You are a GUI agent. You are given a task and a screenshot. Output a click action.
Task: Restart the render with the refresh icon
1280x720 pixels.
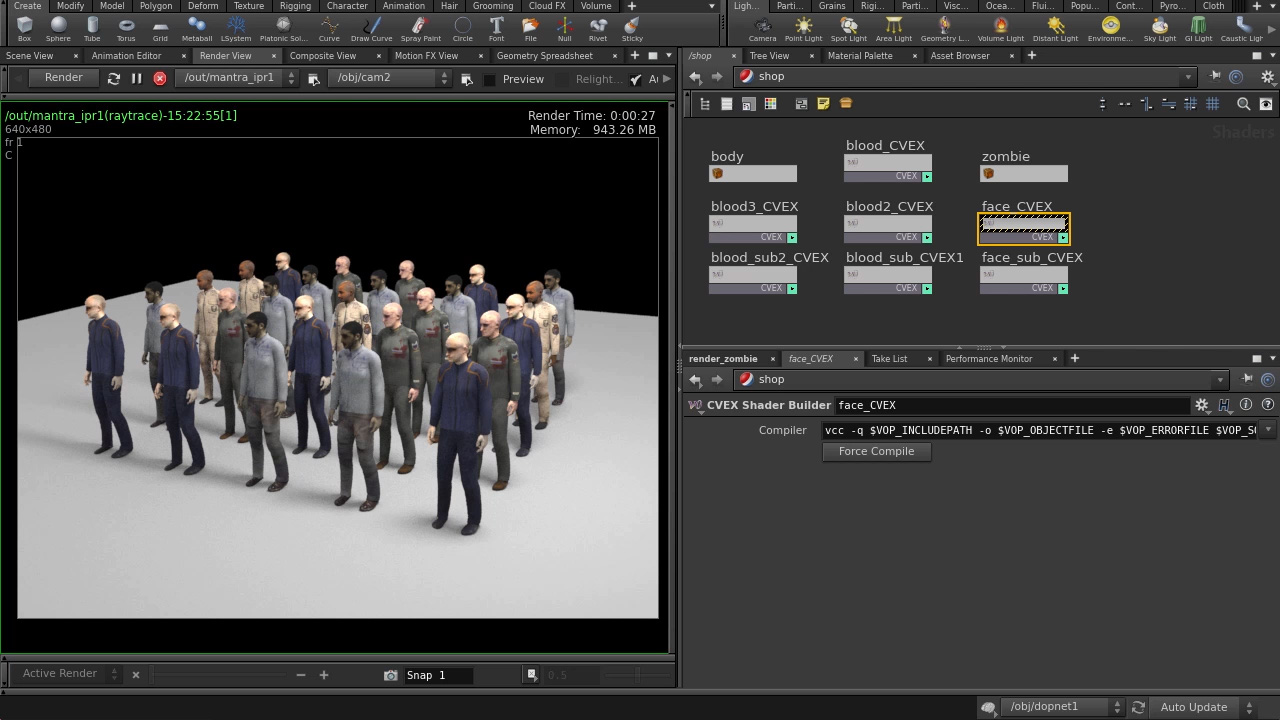114,78
